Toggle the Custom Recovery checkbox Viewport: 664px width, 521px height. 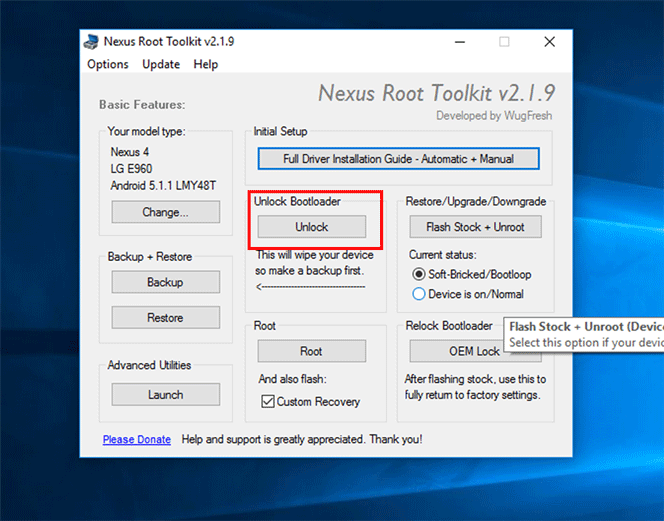268,401
